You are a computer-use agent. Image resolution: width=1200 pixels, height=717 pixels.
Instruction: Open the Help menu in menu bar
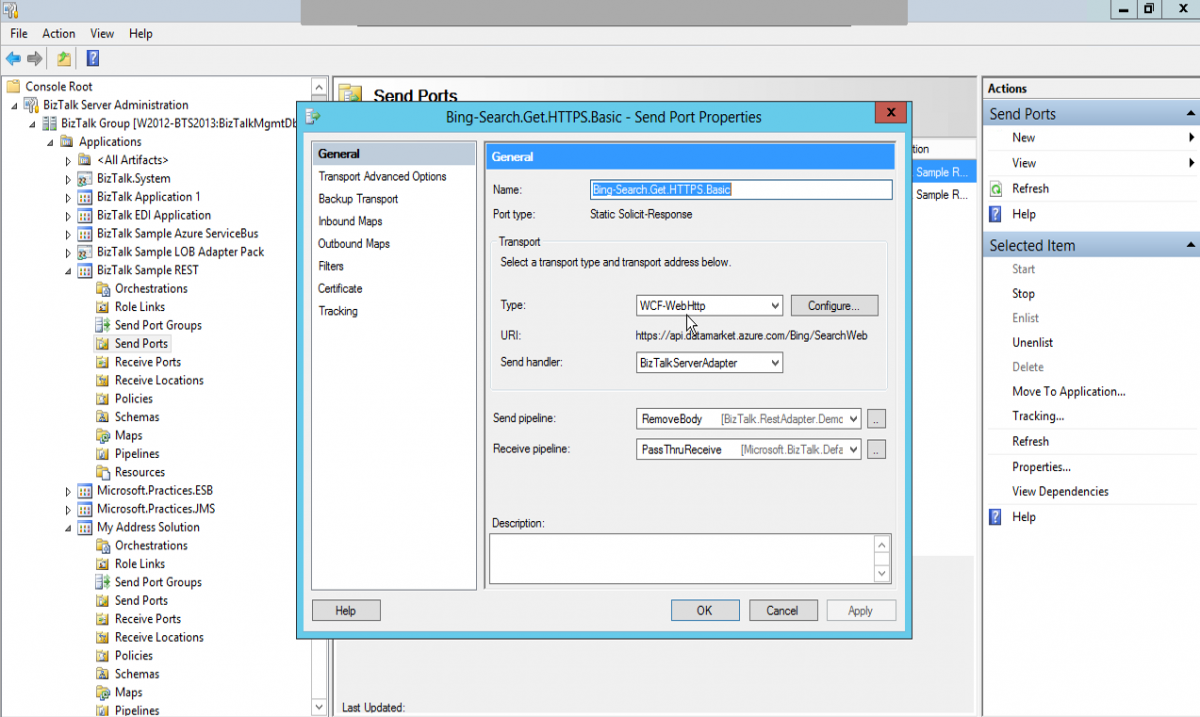[x=141, y=33]
